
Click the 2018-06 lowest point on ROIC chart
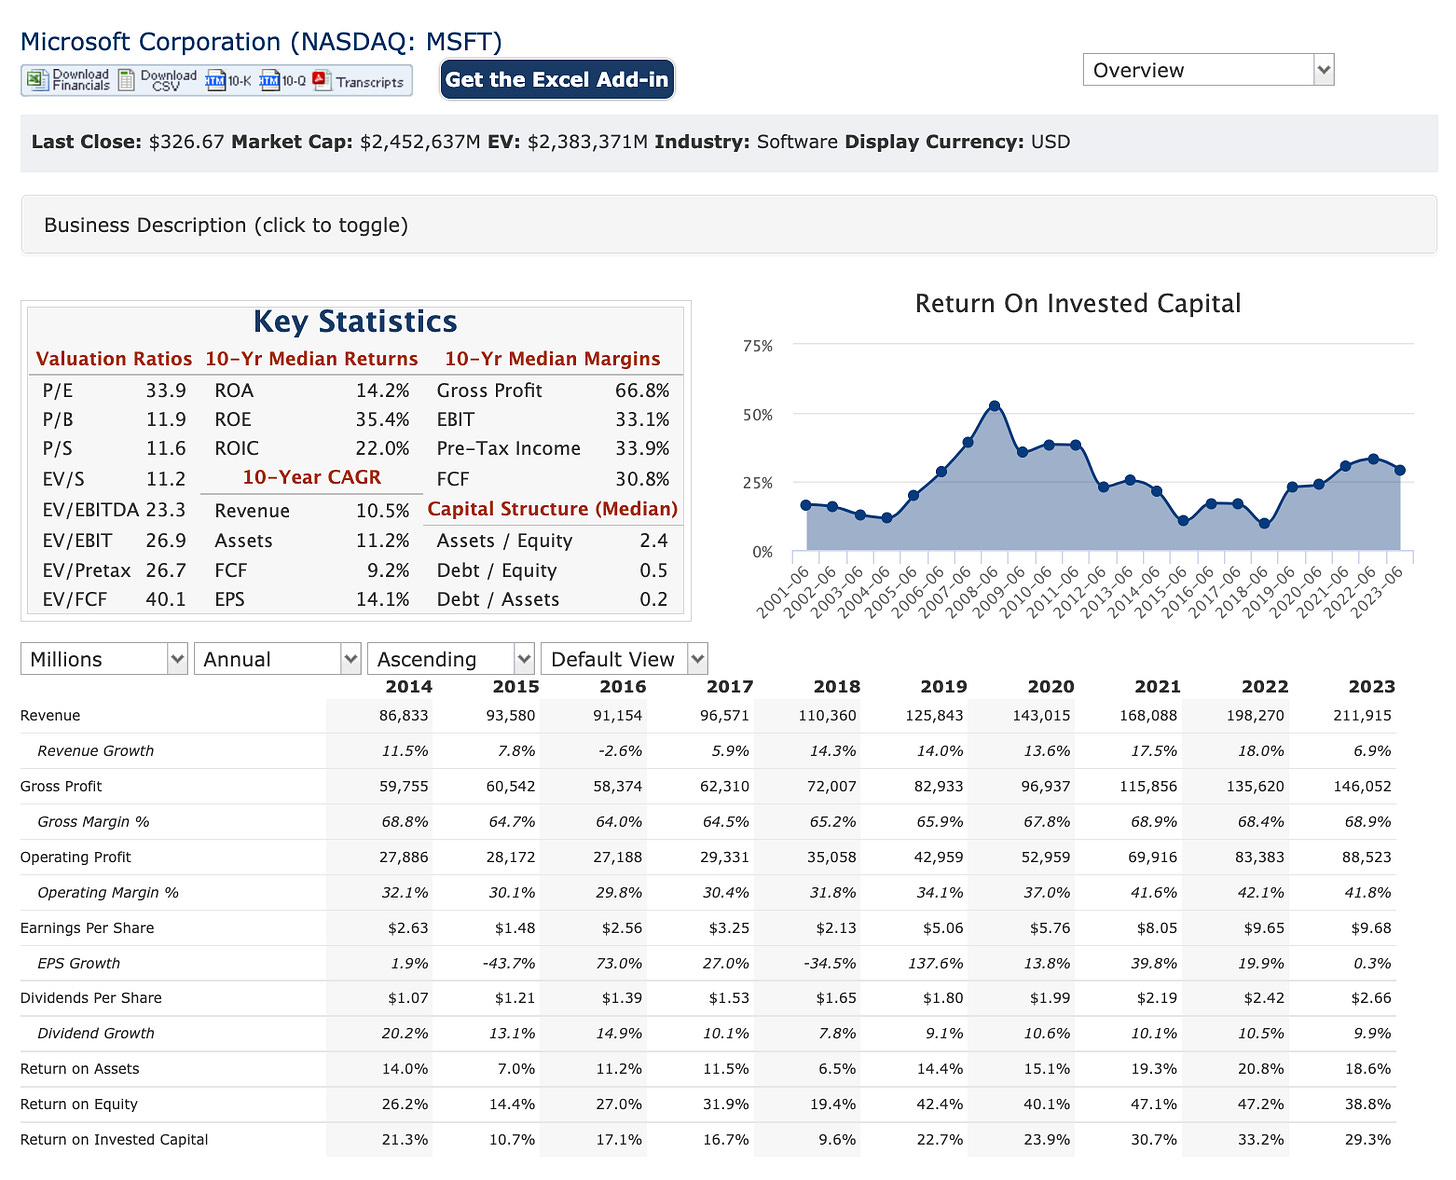tap(1264, 523)
